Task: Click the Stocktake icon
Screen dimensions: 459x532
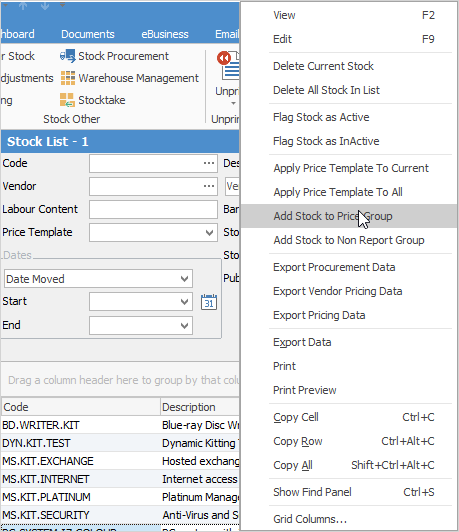Action: pos(67,100)
